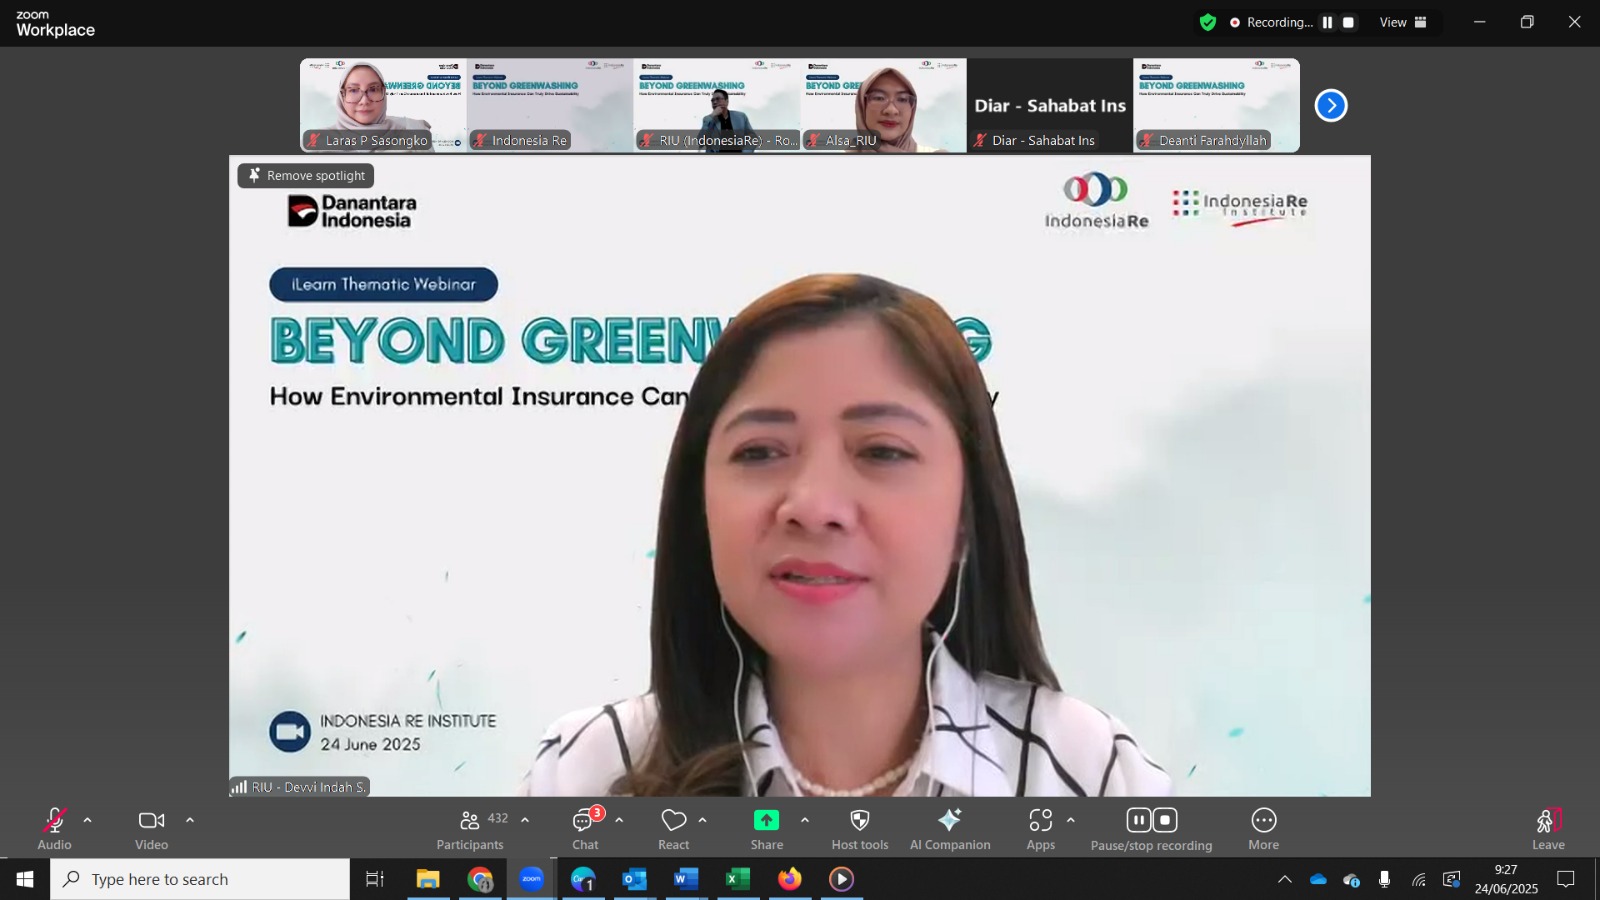Expand audio options arrow
This screenshot has width=1600, height=900.
[87, 820]
